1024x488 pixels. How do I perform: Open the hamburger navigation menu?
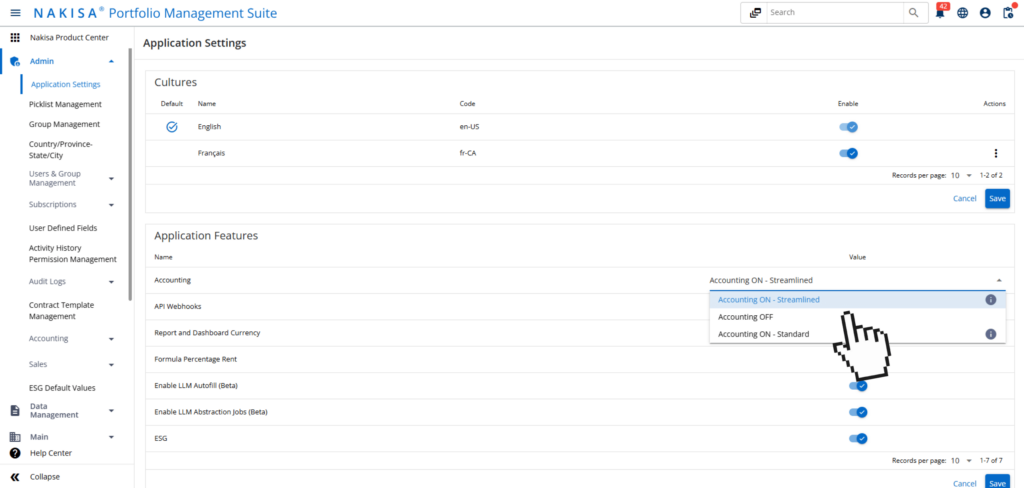[15, 13]
